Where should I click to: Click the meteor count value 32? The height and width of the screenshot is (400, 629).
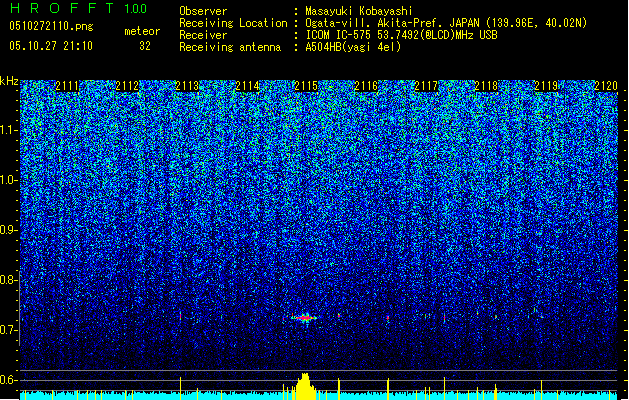(145, 46)
